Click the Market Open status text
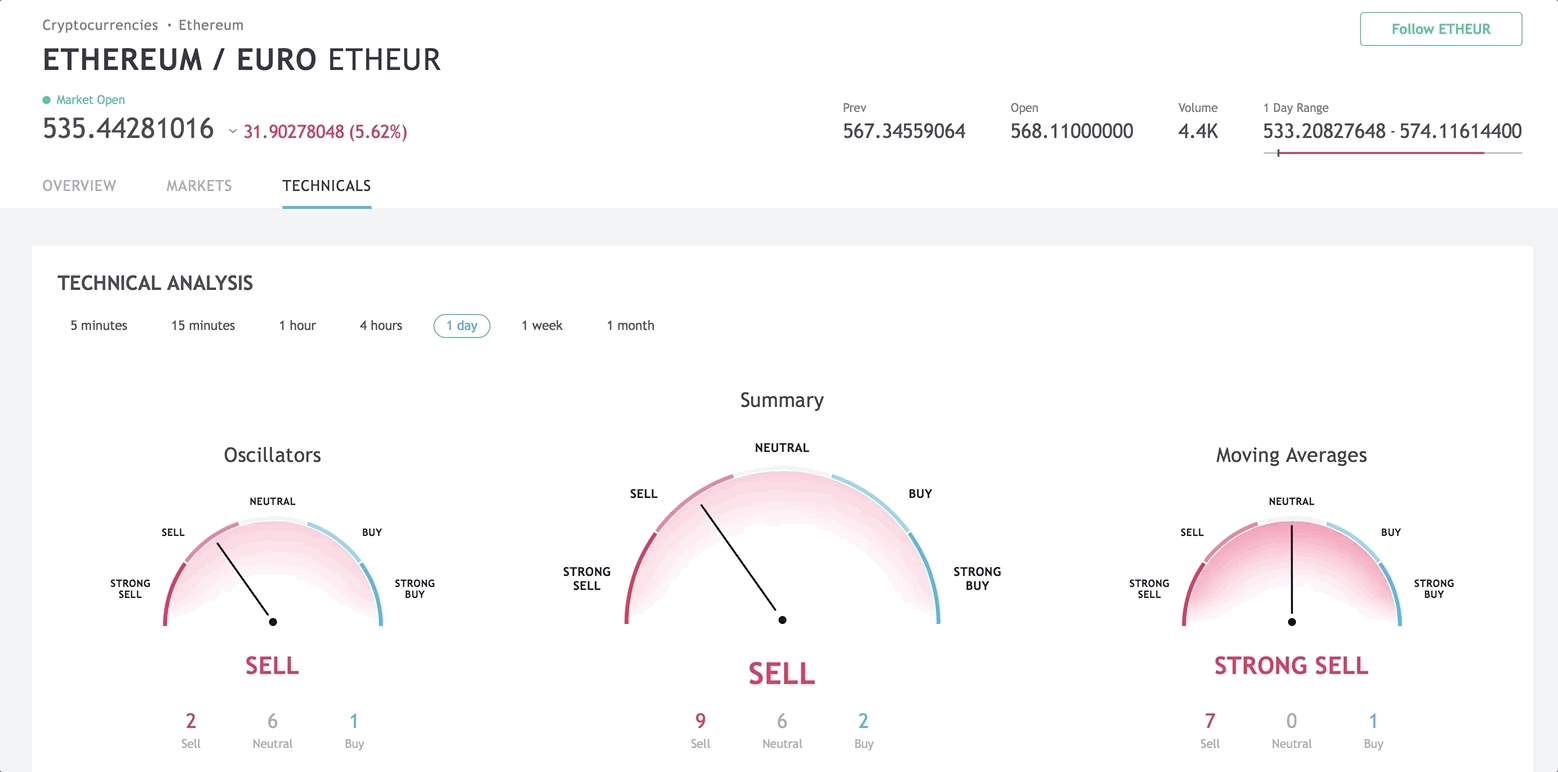Screen dimensions: 1558x772 click(91, 100)
